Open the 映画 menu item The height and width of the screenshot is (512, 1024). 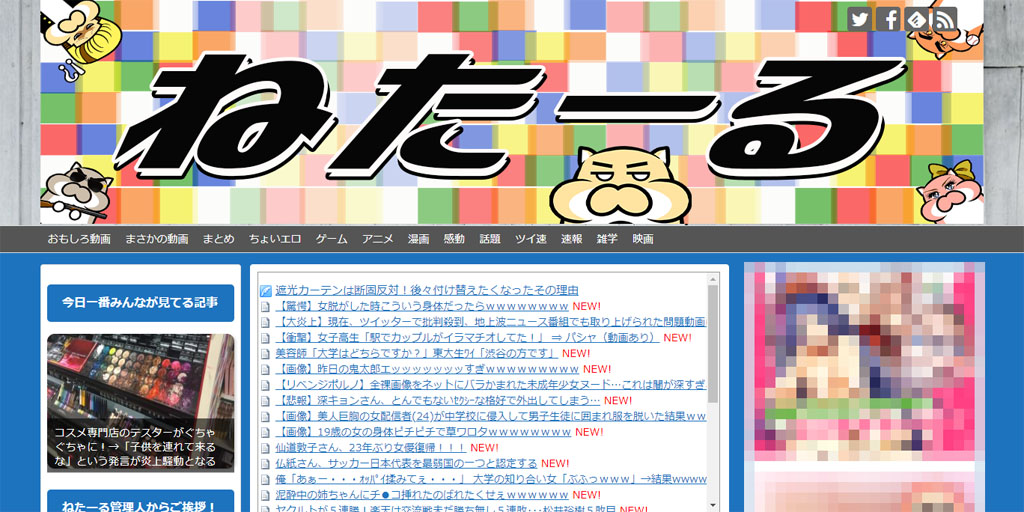[643, 239]
